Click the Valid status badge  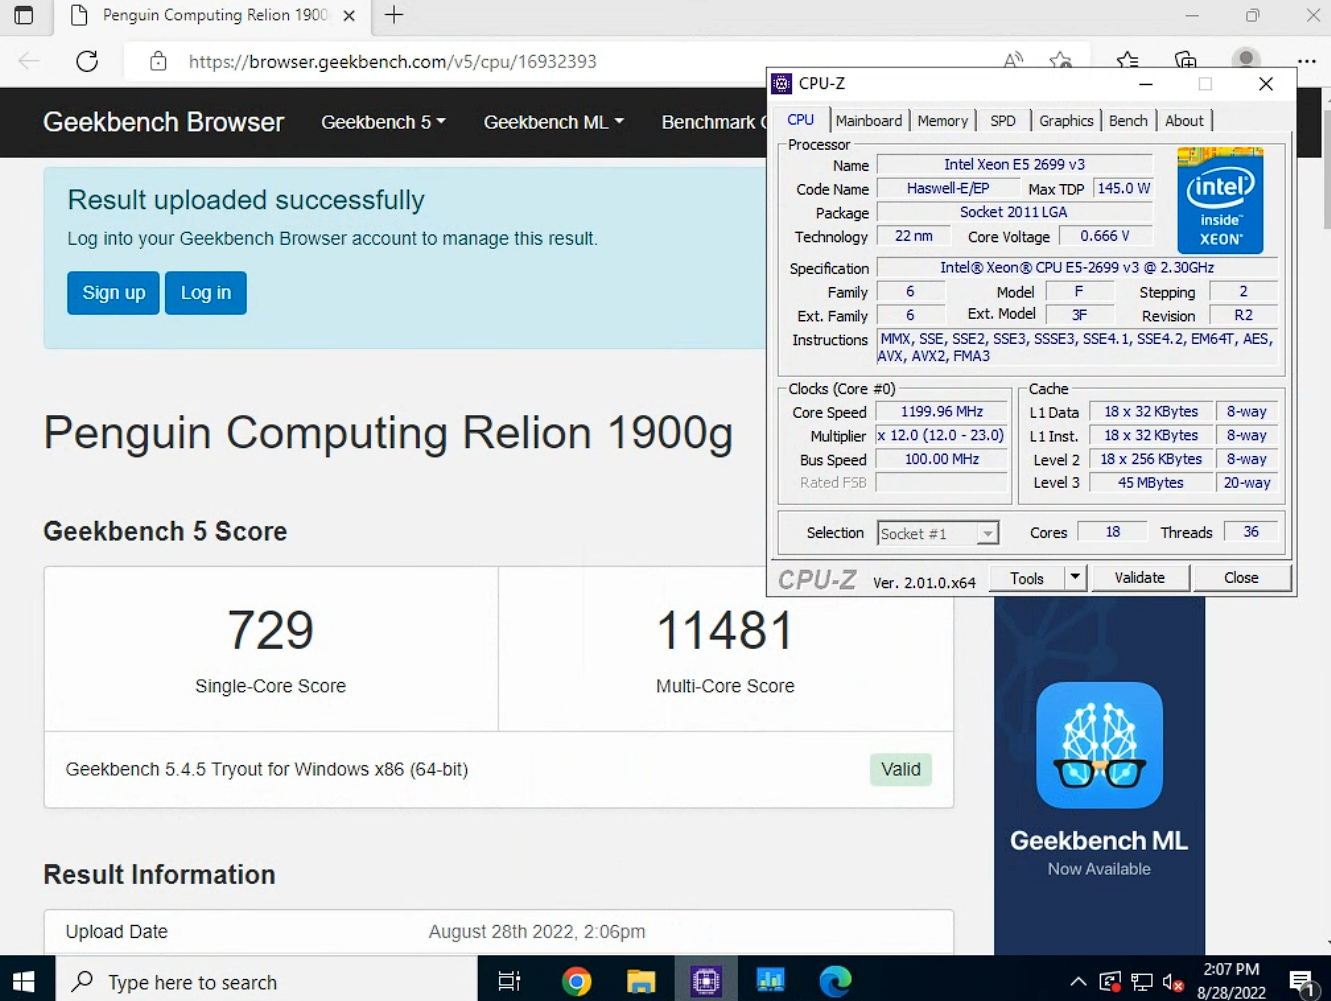tap(900, 769)
